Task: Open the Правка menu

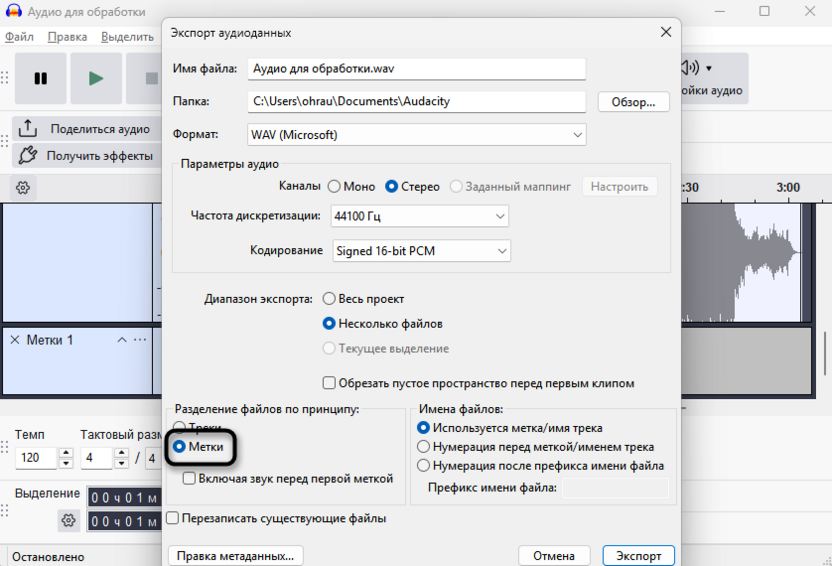Action: (x=67, y=37)
